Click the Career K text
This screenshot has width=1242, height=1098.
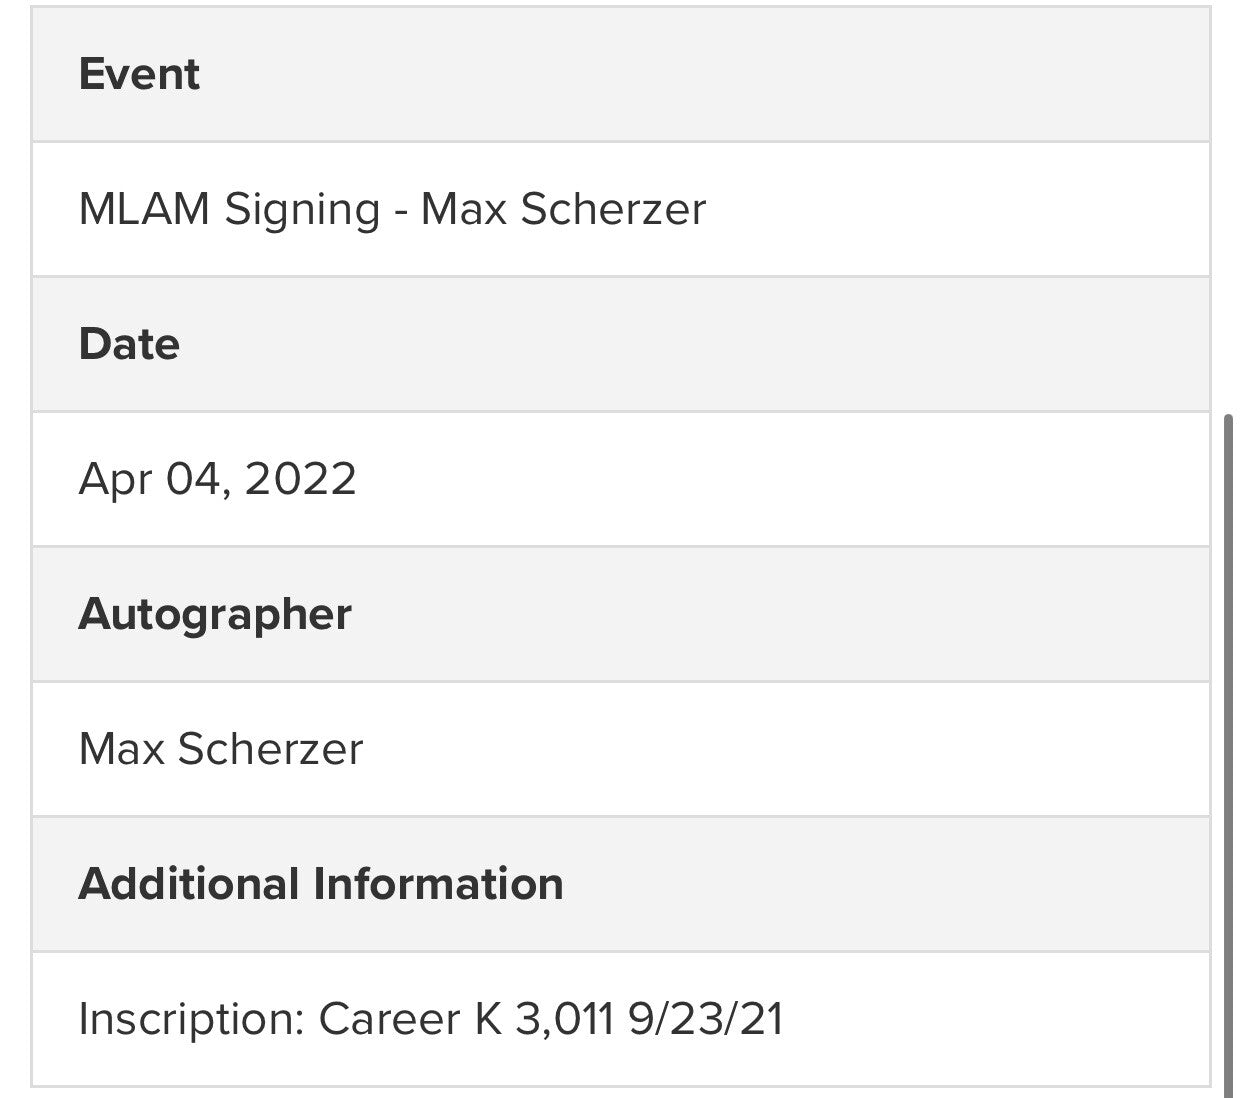pyautogui.click(x=410, y=1019)
